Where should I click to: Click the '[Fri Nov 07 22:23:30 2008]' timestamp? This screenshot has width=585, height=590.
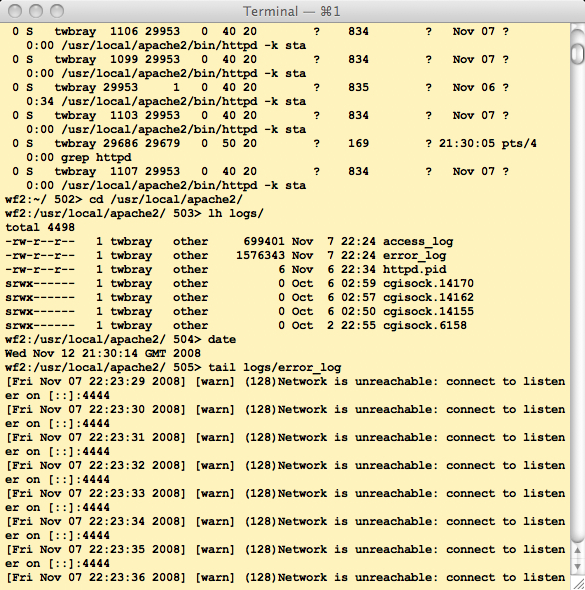96,409
